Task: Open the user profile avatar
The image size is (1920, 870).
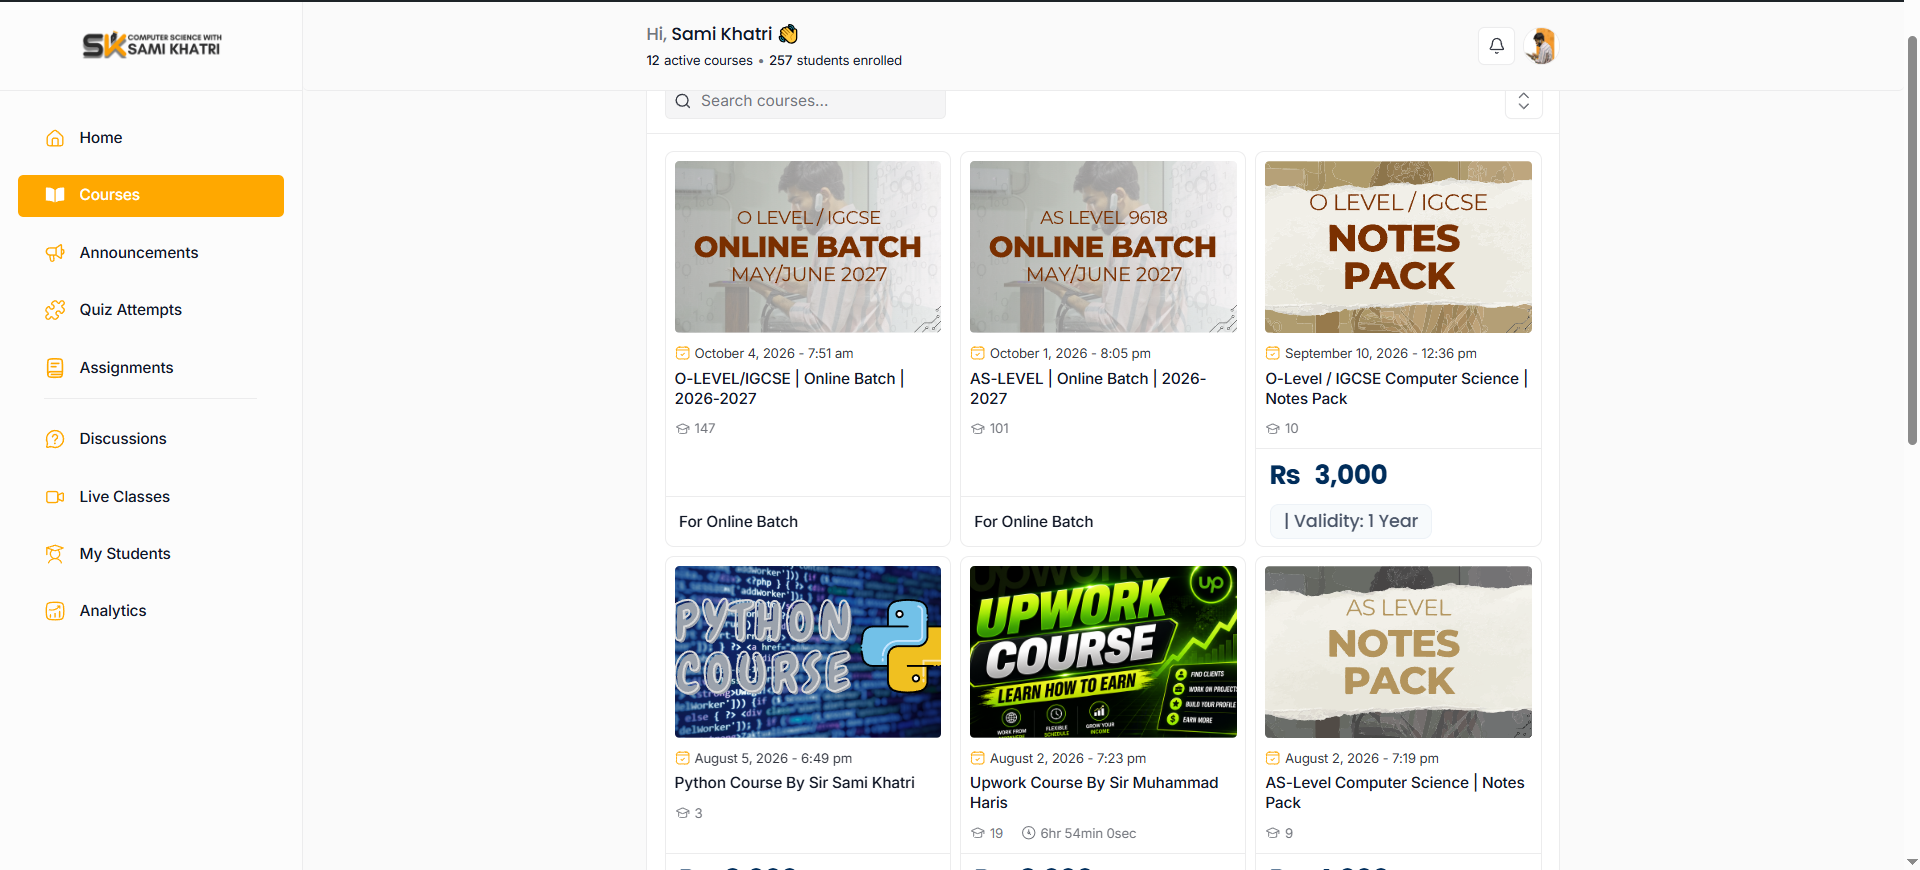Action: pos(1541,46)
